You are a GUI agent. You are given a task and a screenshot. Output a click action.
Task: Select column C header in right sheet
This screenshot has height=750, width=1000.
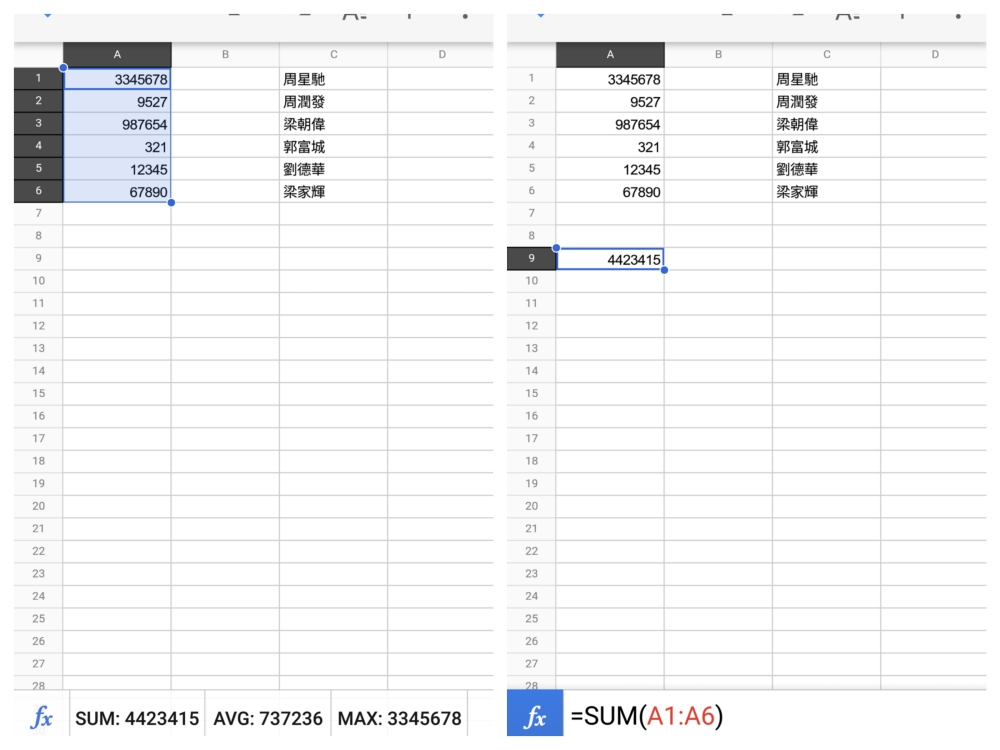(827, 55)
